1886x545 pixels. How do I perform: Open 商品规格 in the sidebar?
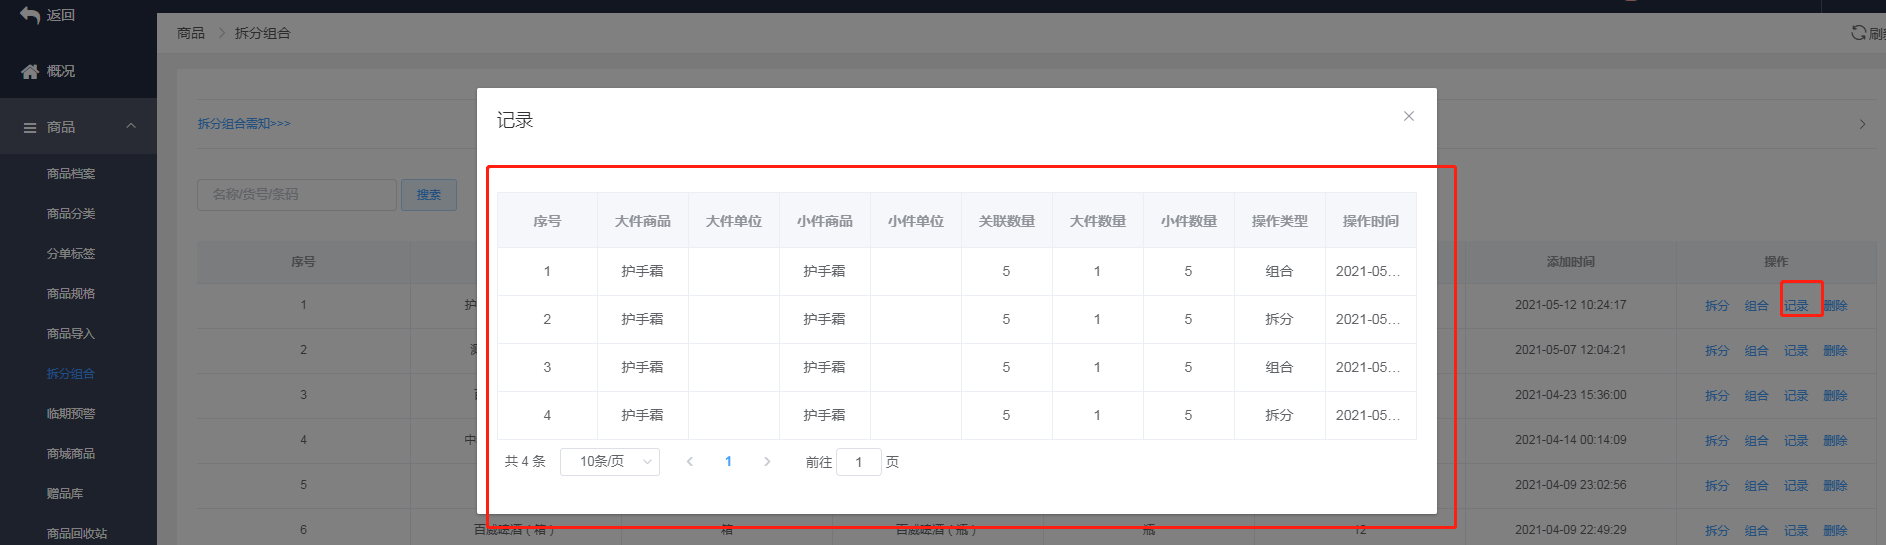pos(71,294)
